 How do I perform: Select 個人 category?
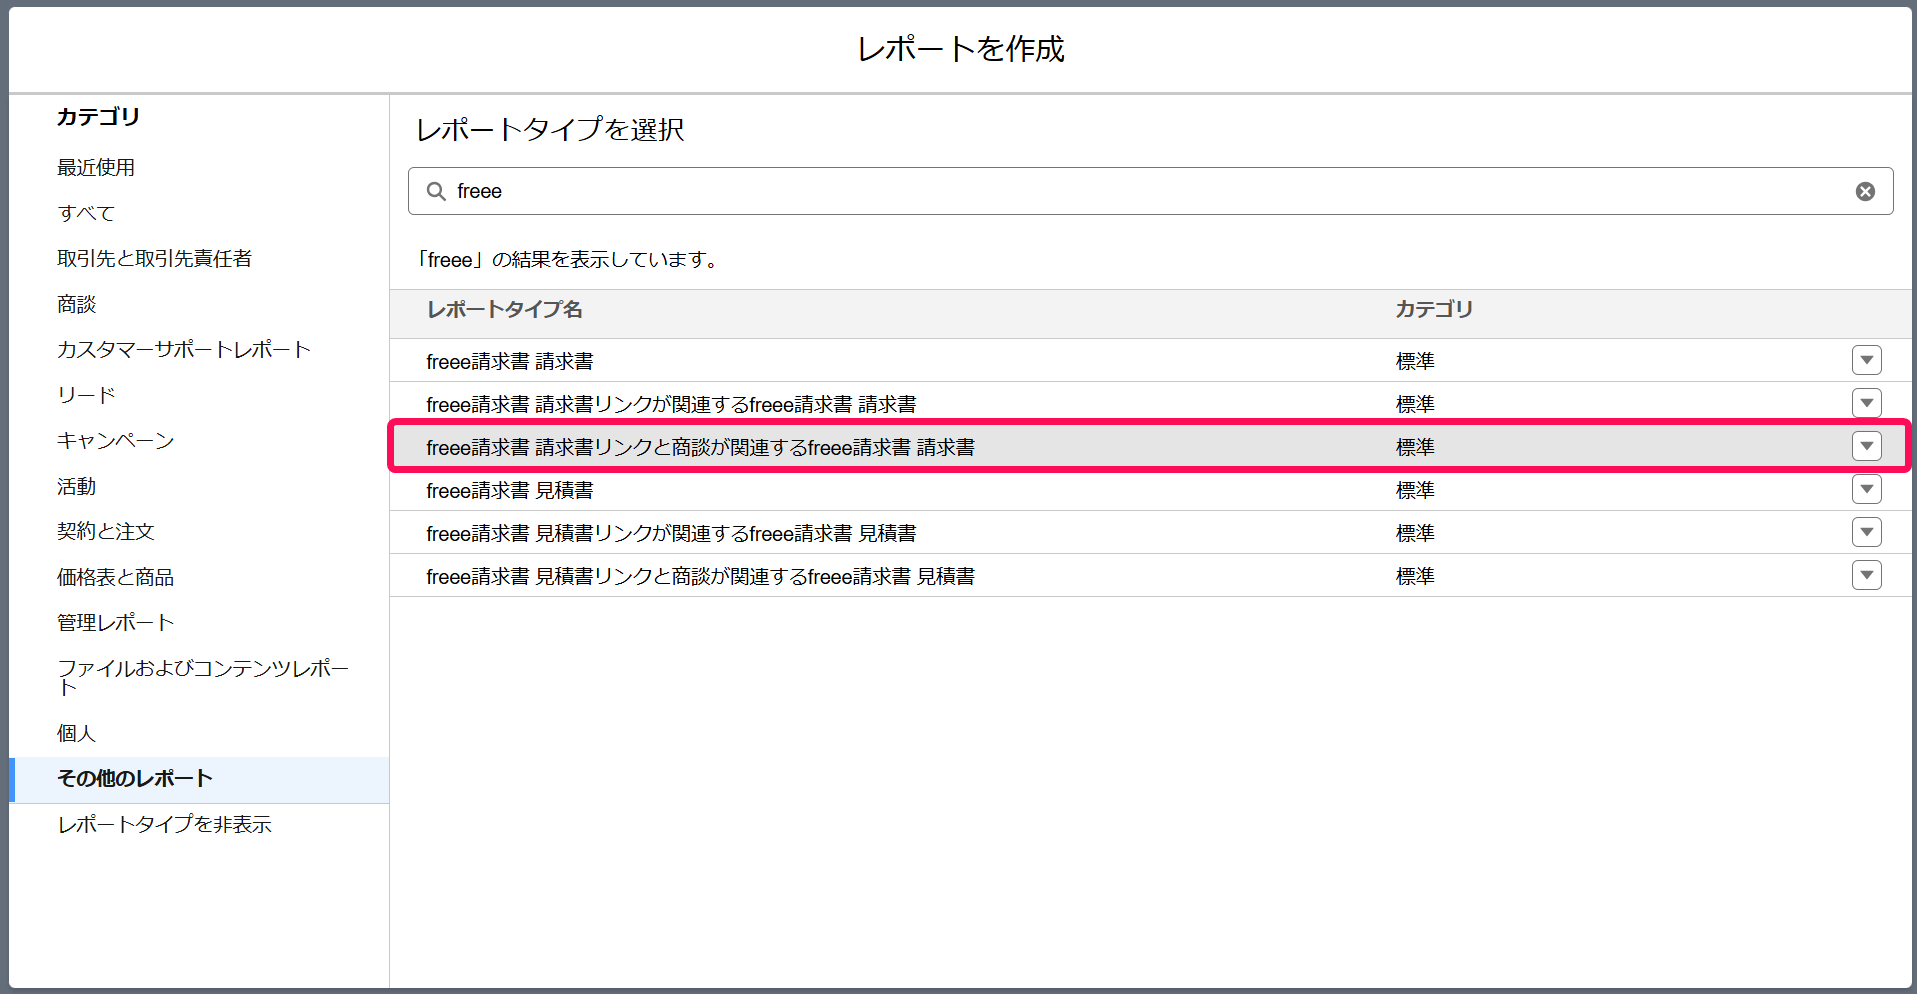[x=76, y=733]
